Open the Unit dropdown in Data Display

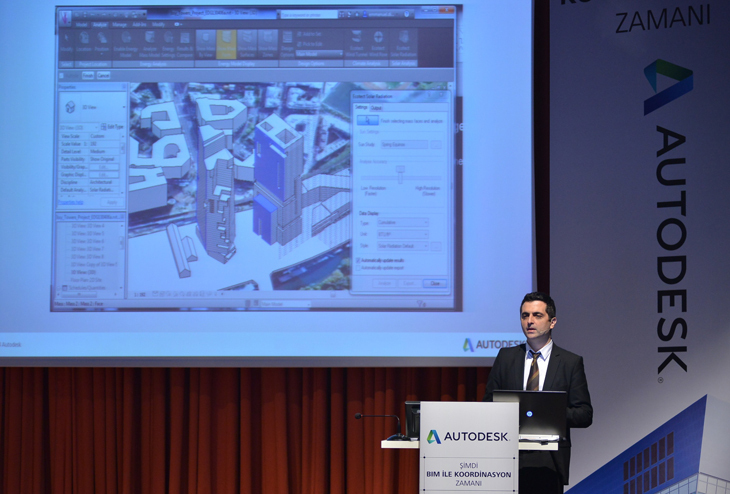tap(403, 235)
